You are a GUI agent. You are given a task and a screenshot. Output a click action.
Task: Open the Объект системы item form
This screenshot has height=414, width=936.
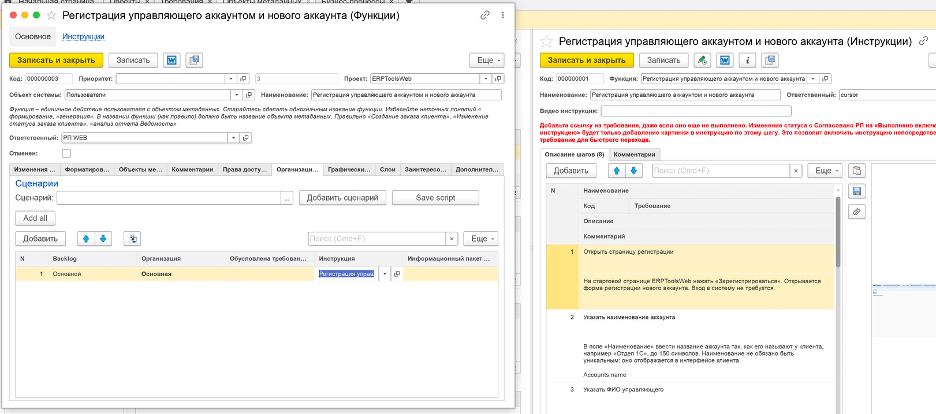(x=249, y=95)
